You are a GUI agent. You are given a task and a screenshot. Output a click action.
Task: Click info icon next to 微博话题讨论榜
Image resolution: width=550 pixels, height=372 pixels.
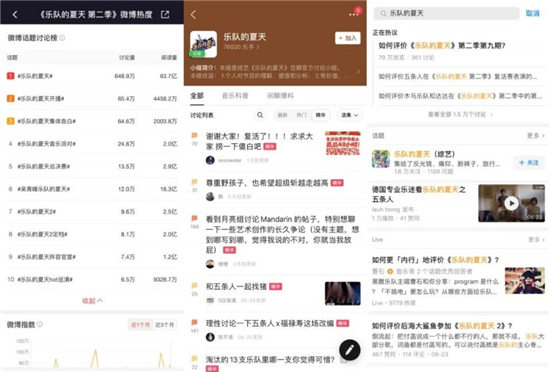pos(62,38)
